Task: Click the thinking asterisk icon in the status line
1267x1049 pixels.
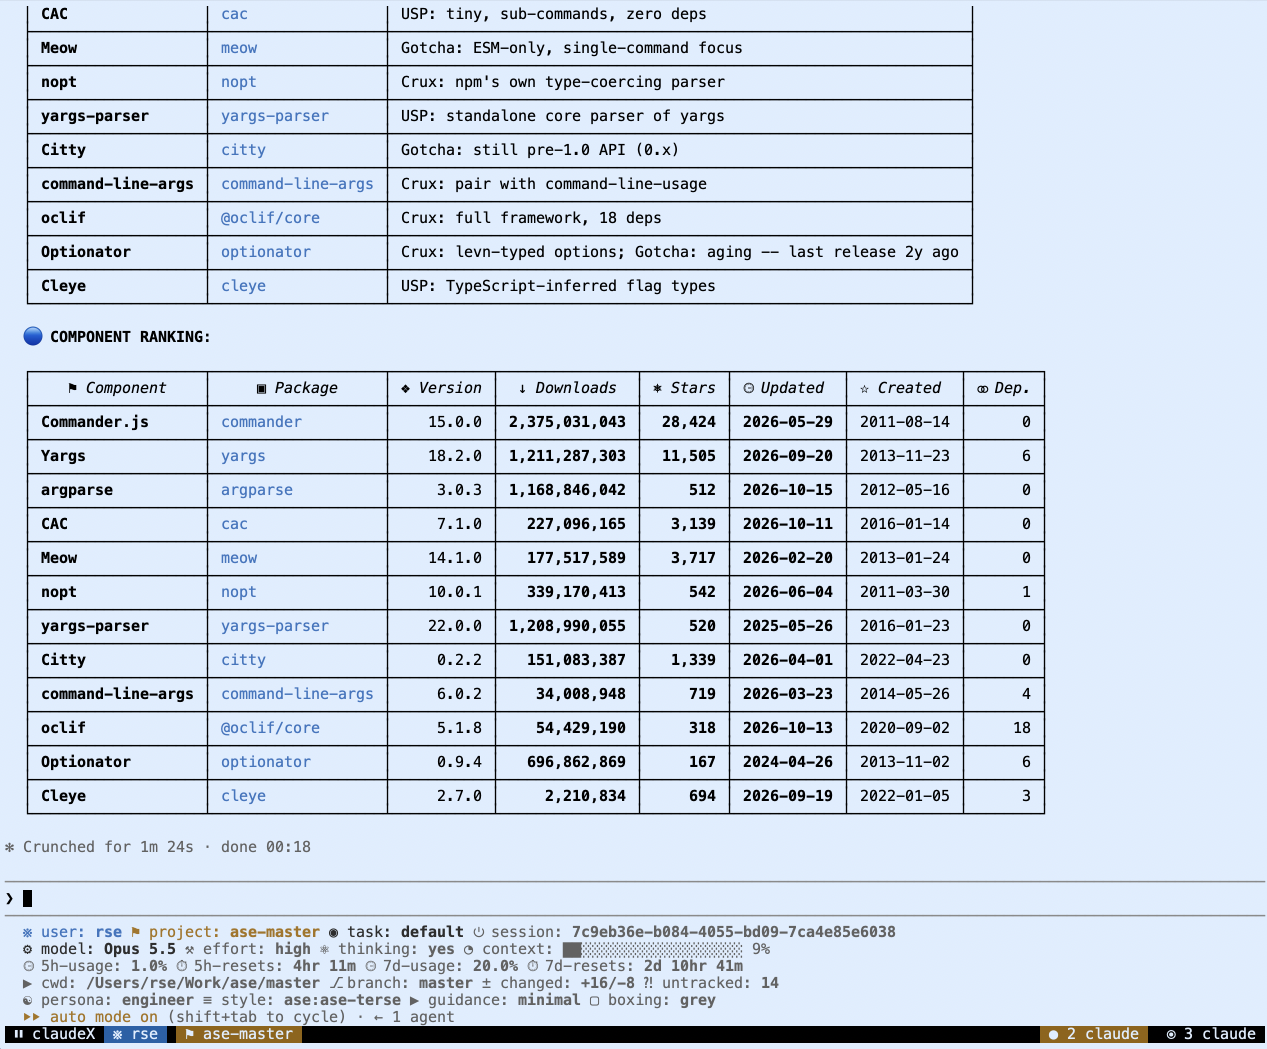Action: point(325,949)
